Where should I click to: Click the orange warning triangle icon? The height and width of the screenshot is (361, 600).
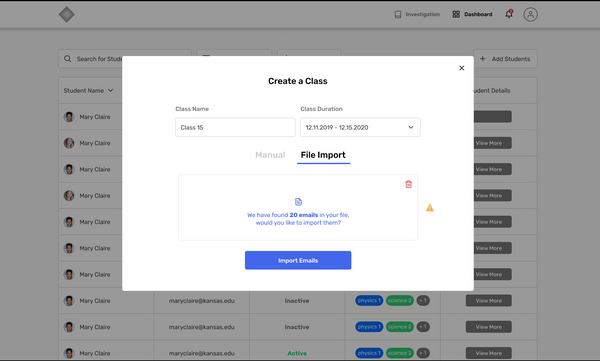pyautogui.click(x=430, y=208)
